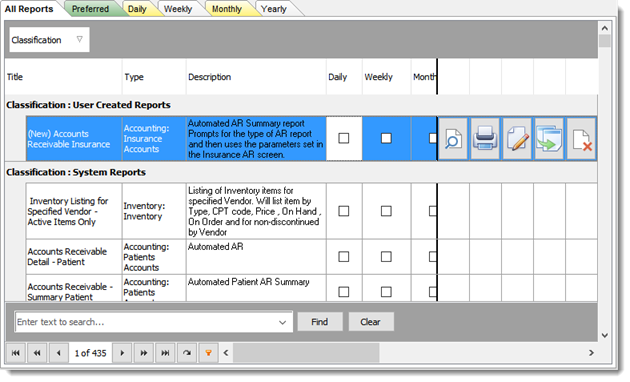
Task: Go to last record in navigator
Action: [x=165, y=353]
